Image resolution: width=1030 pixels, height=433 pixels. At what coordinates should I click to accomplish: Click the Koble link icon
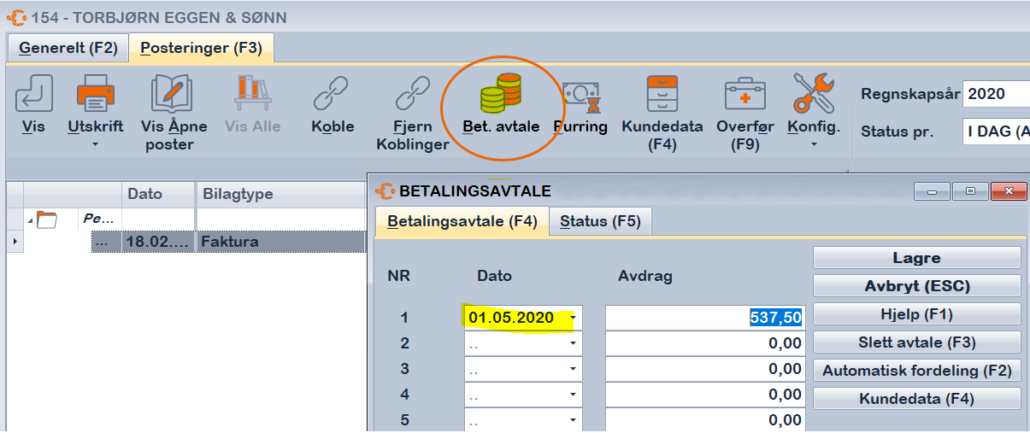(x=332, y=93)
